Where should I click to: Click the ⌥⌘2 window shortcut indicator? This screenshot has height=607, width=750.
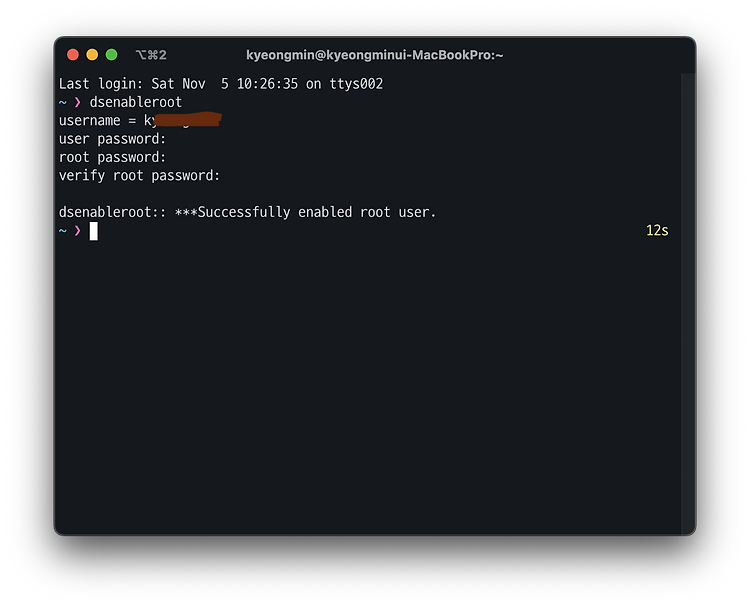click(151, 55)
